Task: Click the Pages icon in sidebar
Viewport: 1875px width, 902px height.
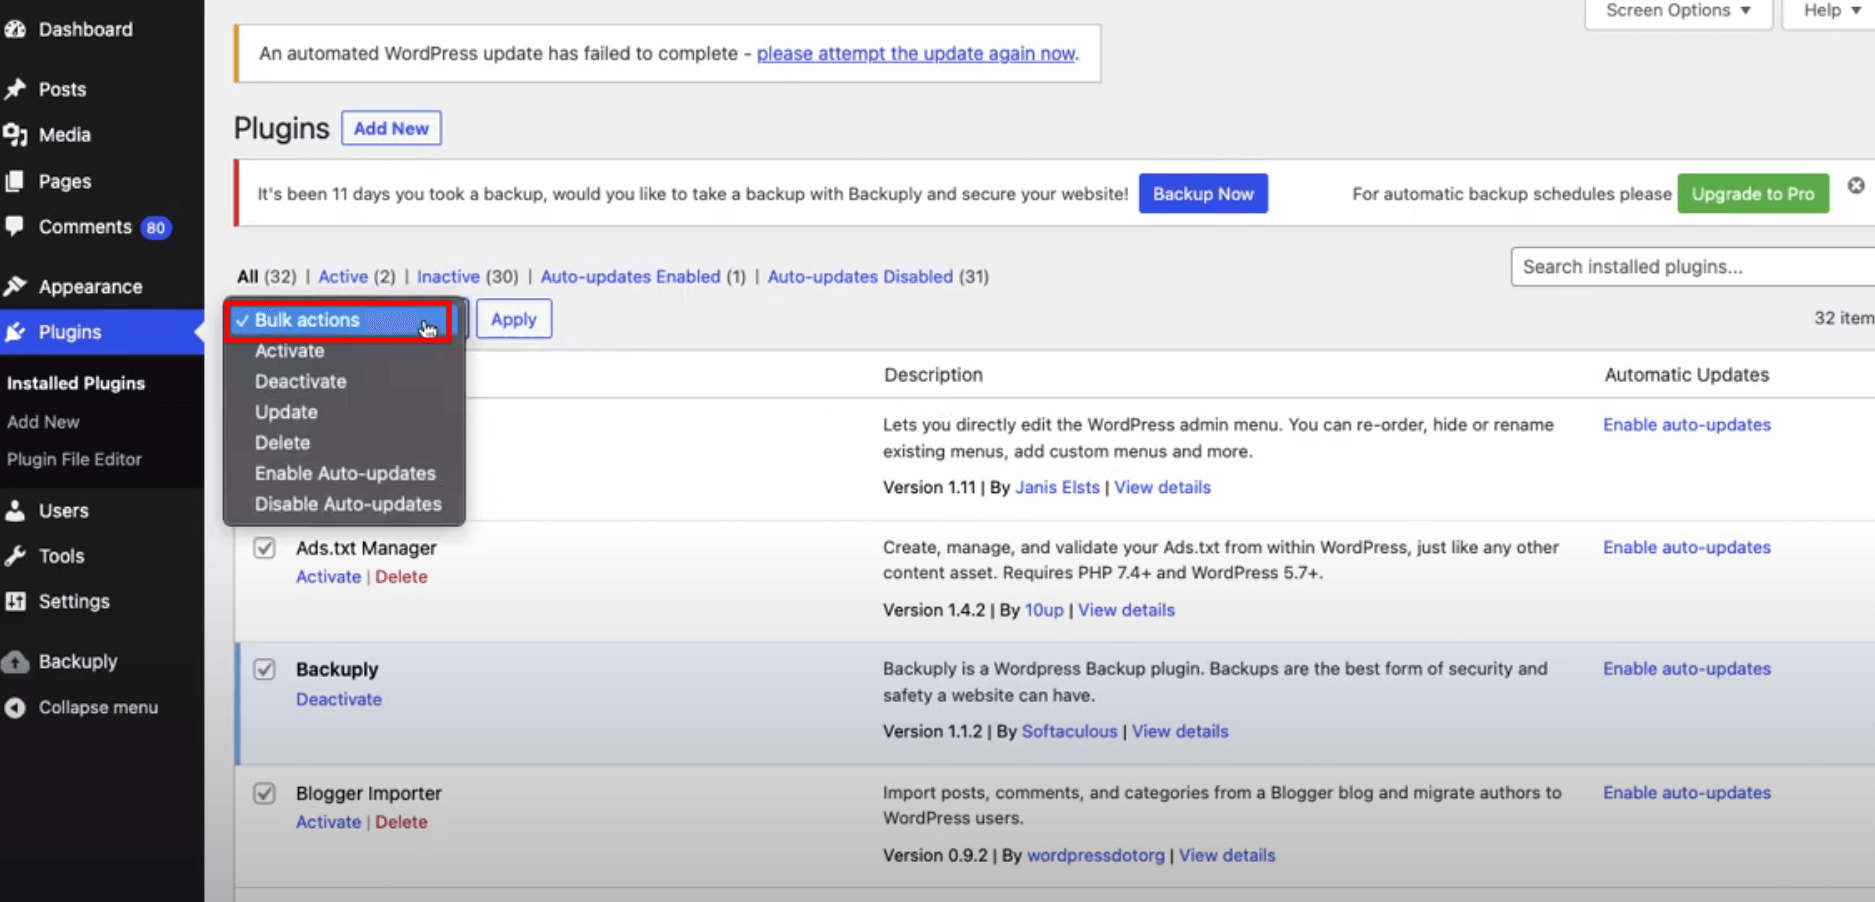Action: click(15, 181)
